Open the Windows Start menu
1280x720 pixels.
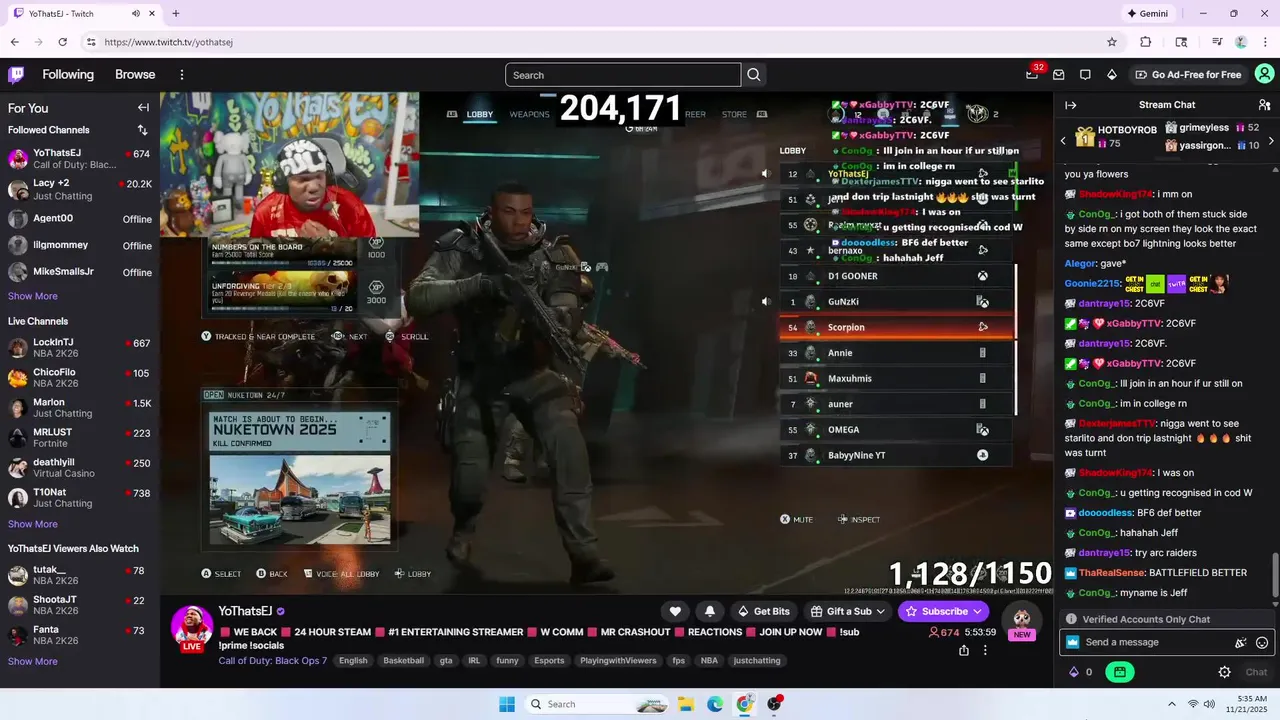coord(507,704)
